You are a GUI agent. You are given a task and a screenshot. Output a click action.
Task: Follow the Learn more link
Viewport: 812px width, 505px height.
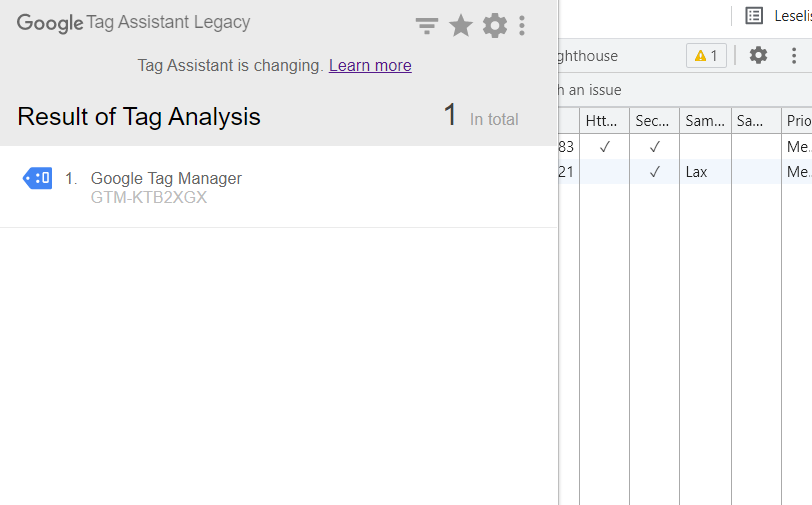pyautogui.click(x=370, y=65)
